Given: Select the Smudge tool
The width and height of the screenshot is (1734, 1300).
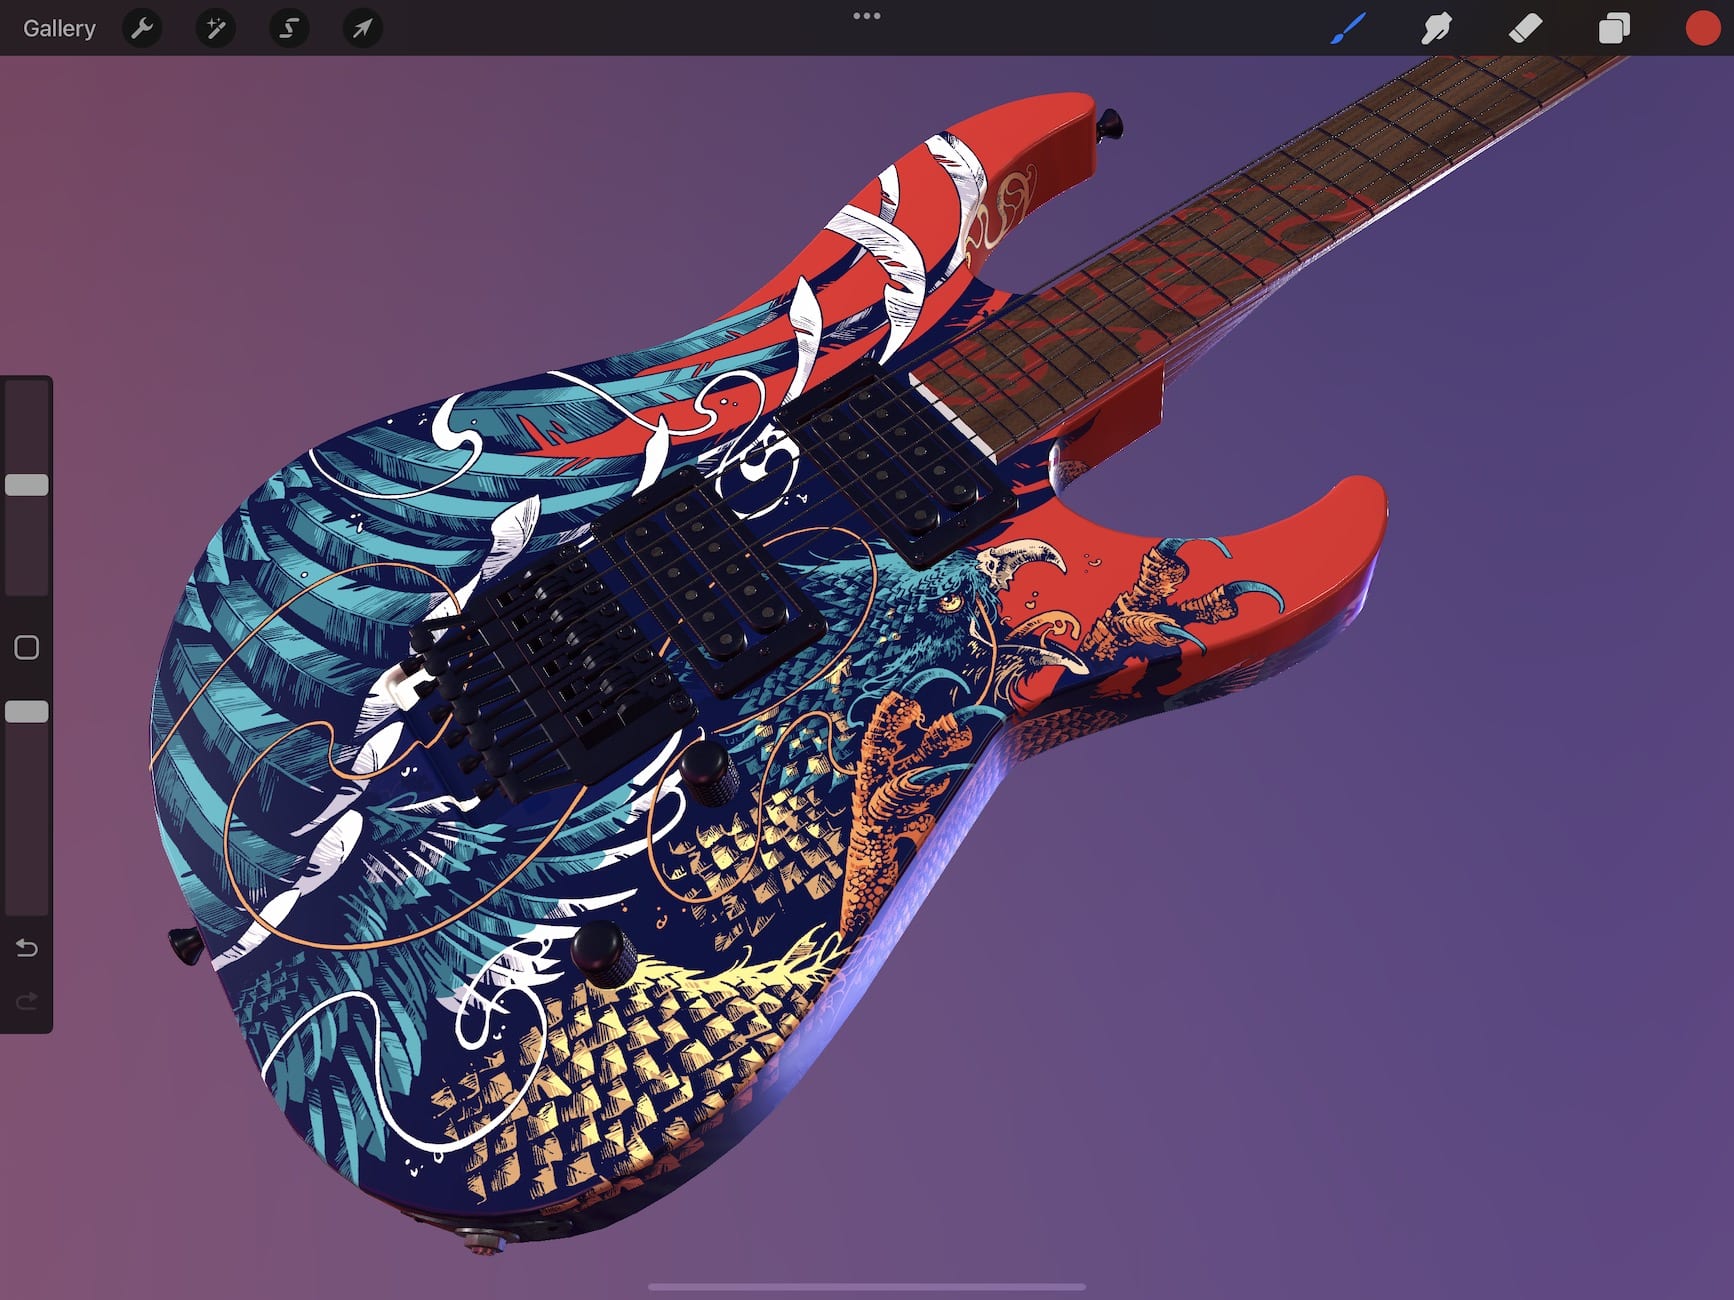Looking at the screenshot, I should [x=1436, y=28].
